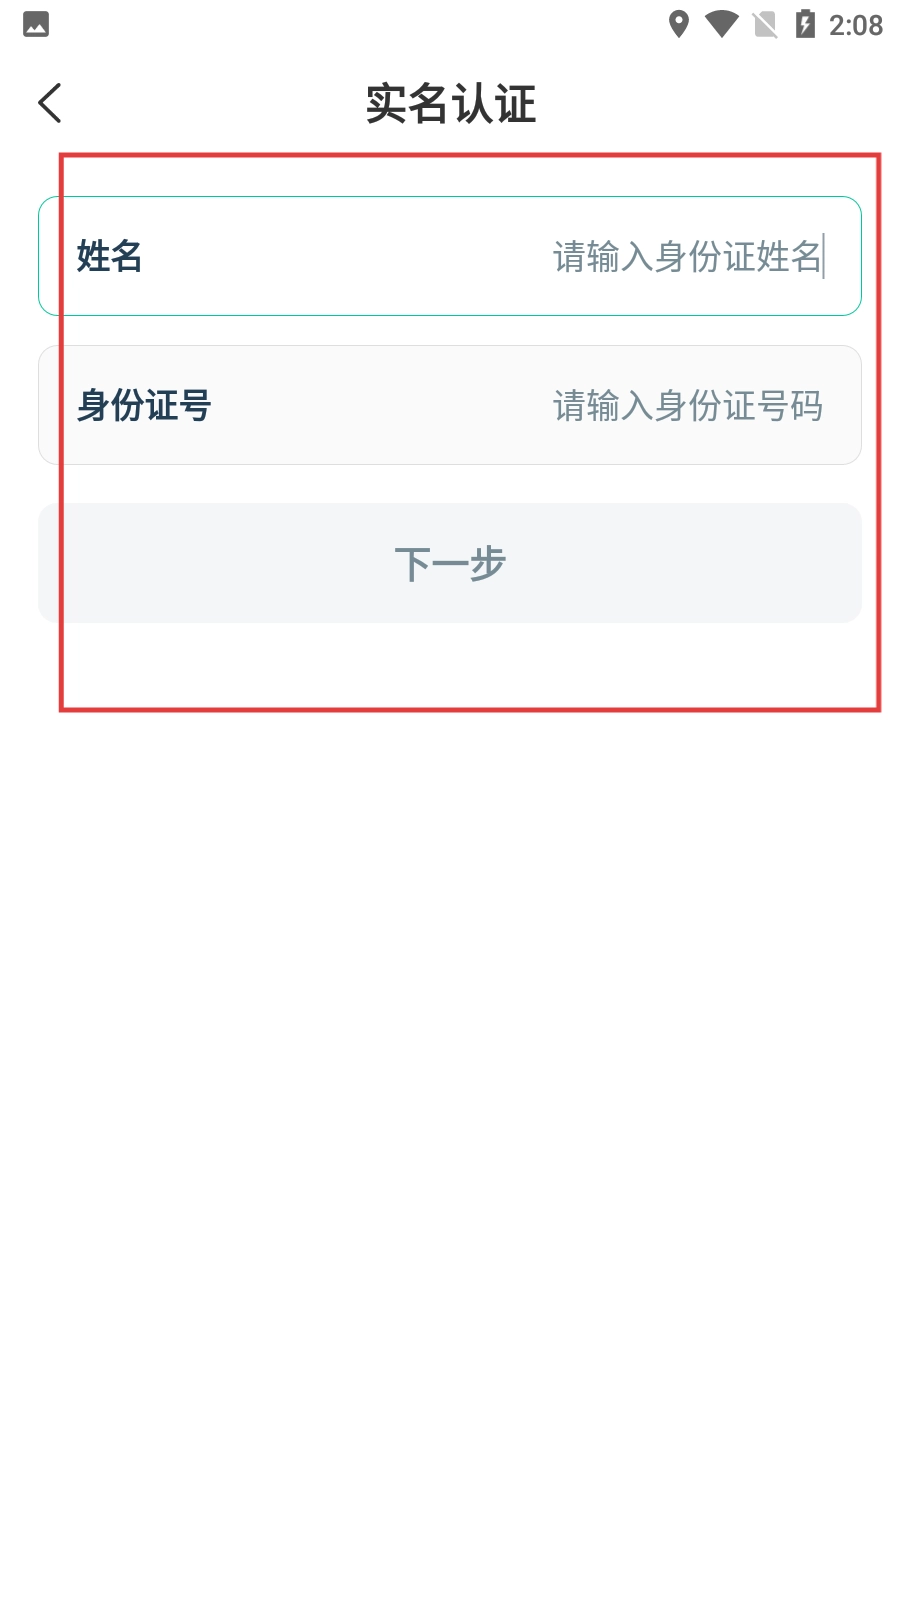Tap the Wi-Fi signal status icon

pyautogui.click(x=721, y=24)
